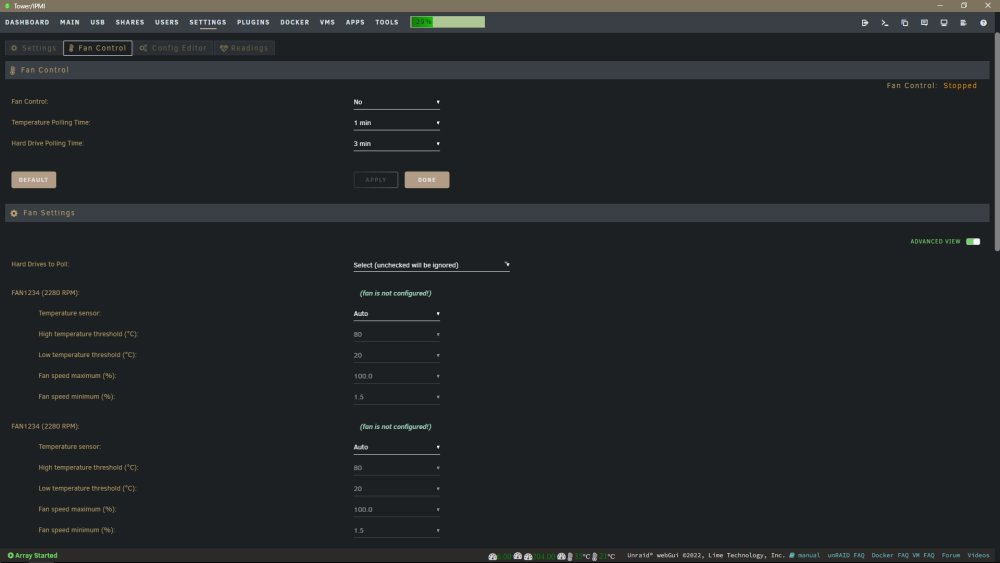Open the Forum link in footer
Image resolution: width=1000 pixels, height=563 pixels.
tap(950, 555)
